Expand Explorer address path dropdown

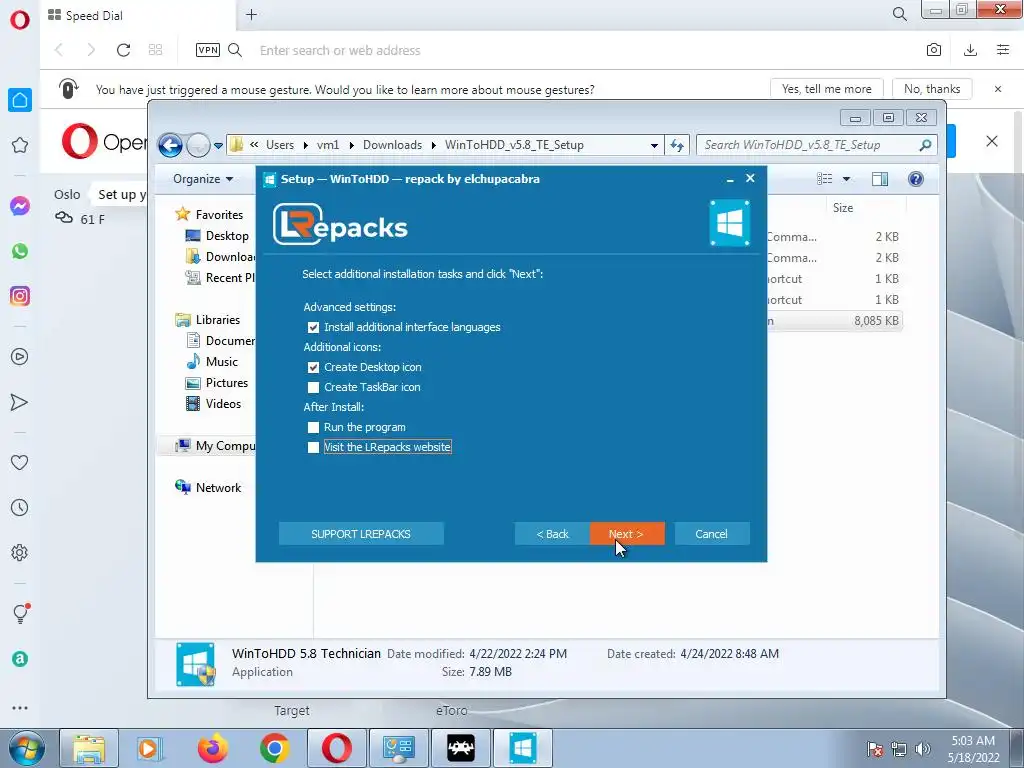pos(654,146)
